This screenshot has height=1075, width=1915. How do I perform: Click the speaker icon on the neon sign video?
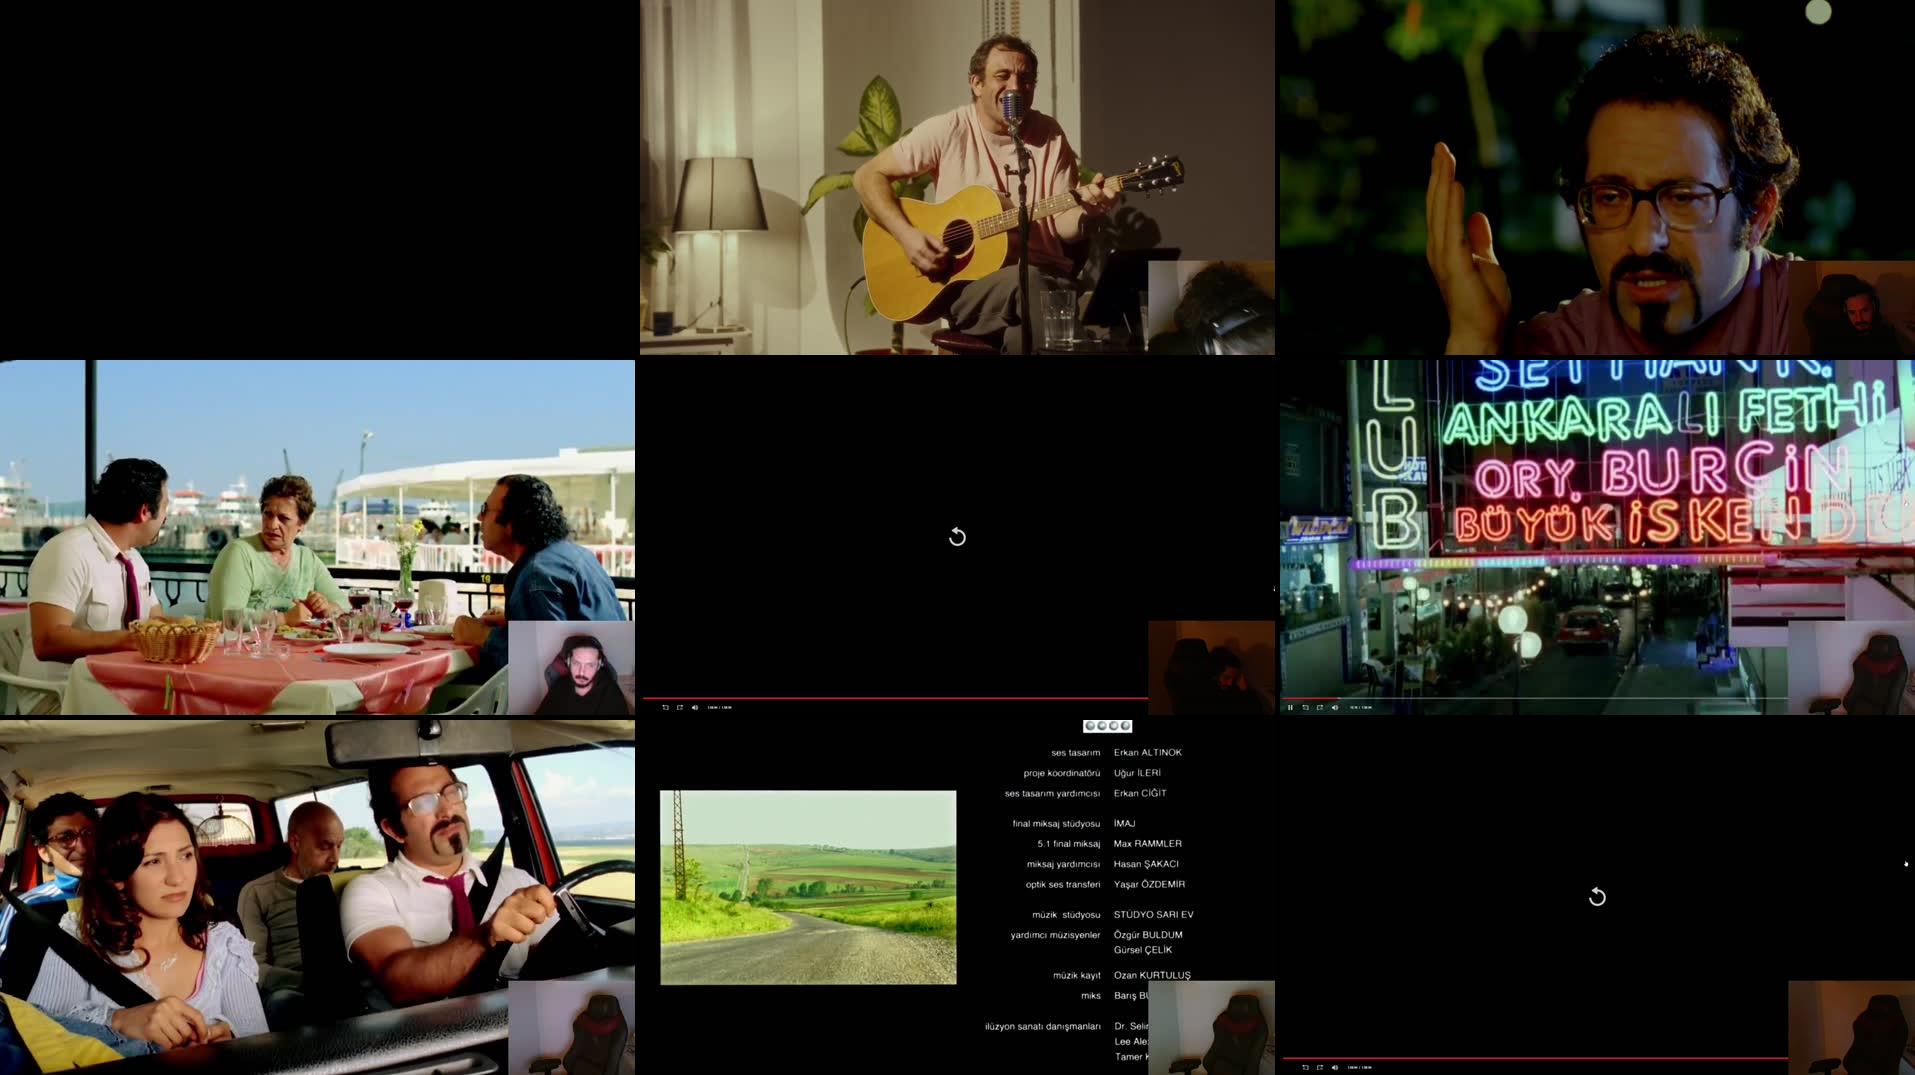(x=1335, y=707)
